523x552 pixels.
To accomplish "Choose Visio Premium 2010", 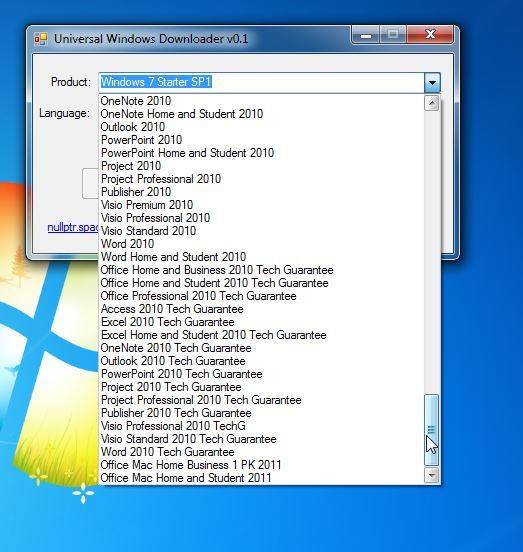I will pyautogui.click(x=262, y=205).
